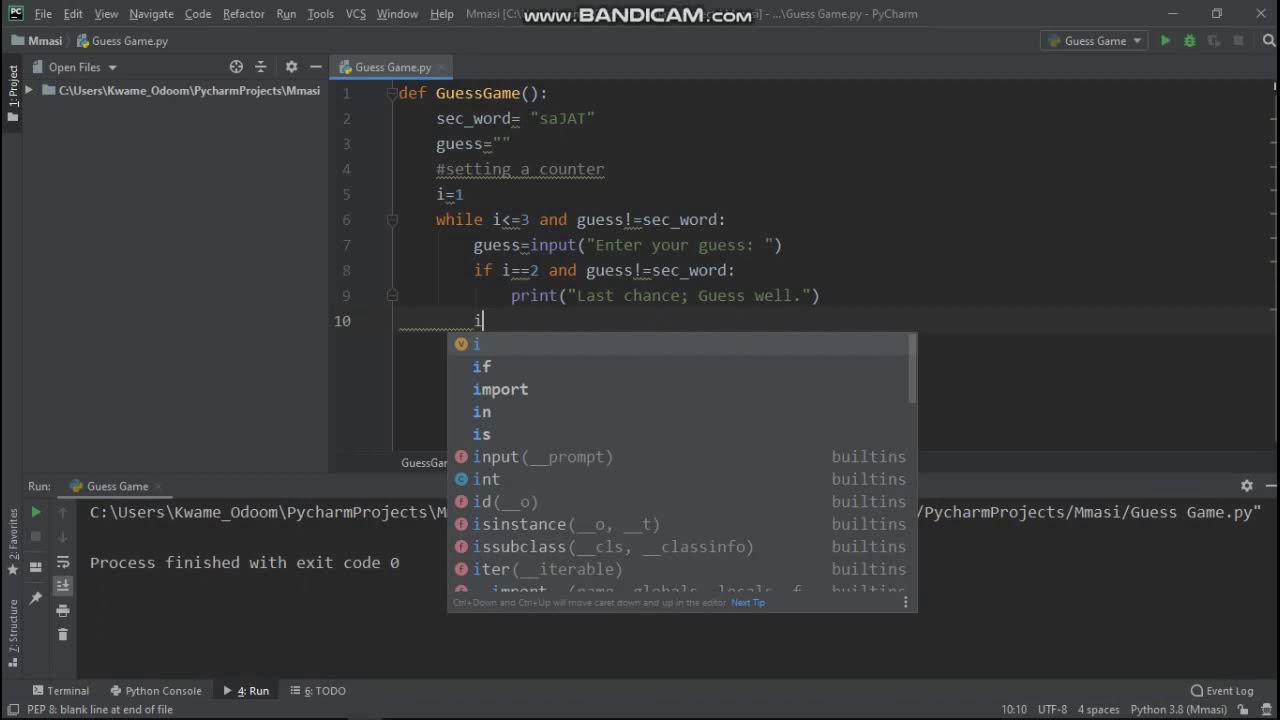
Task: Click the up stack trace arrow
Action: click(x=63, y=512)
